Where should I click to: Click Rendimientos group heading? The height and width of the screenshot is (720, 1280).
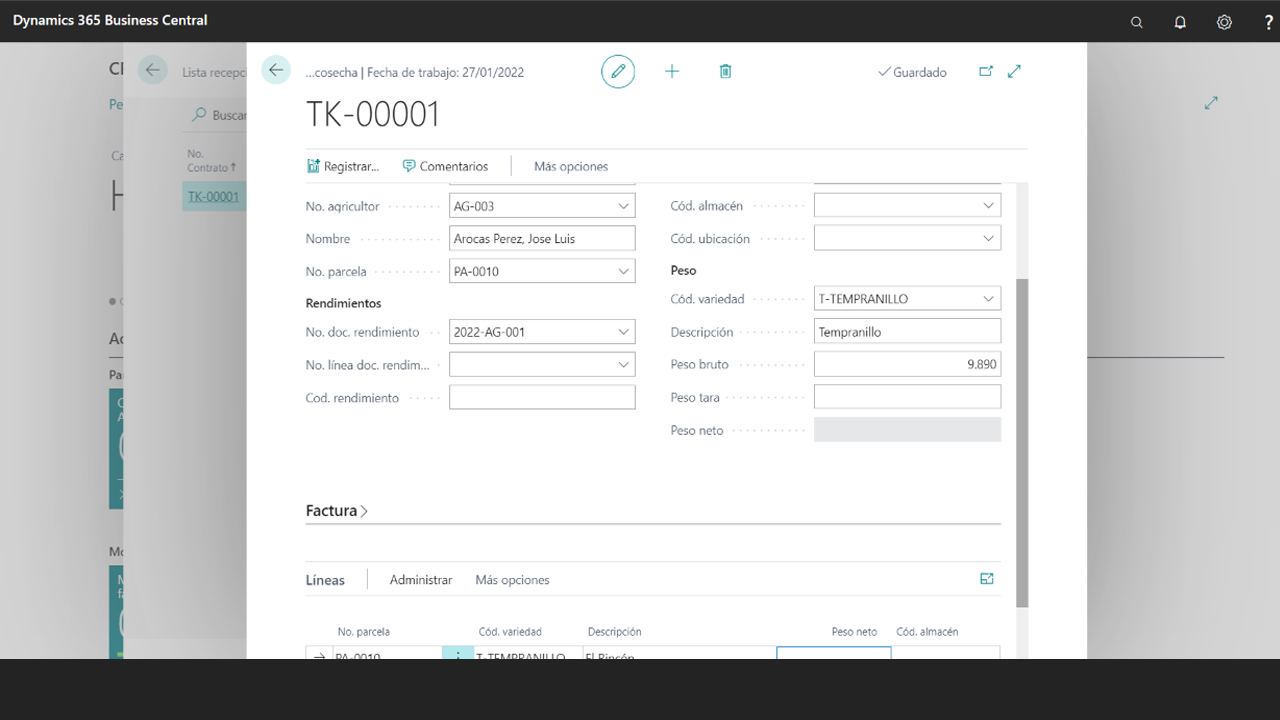[343, 303]
